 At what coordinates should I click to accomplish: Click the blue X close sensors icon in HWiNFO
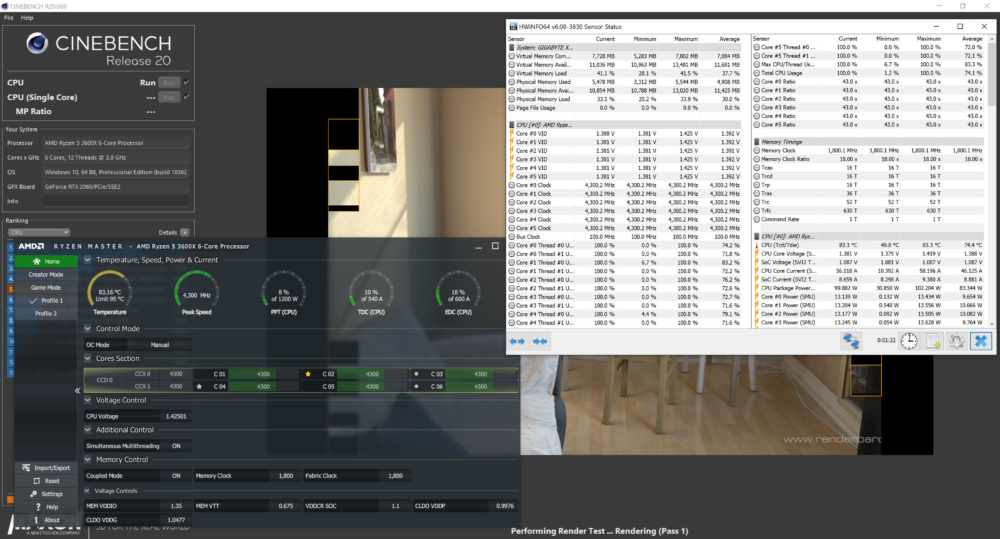pos(980,341)
